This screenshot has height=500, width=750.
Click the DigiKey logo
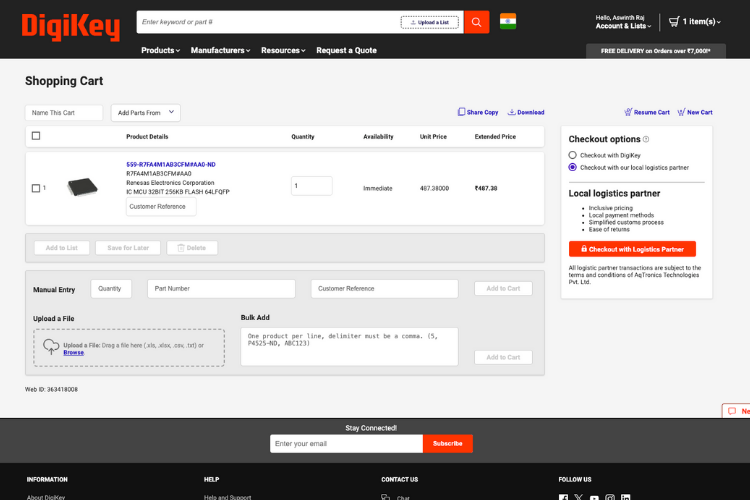click(x=71, y=27)
